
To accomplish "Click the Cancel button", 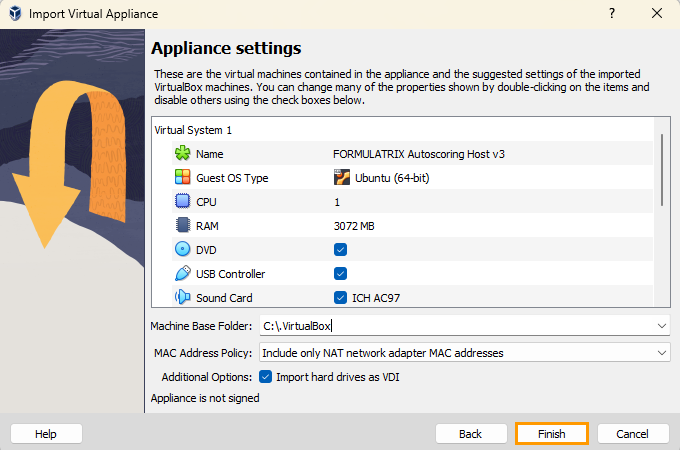I will [x=633, y=434].
